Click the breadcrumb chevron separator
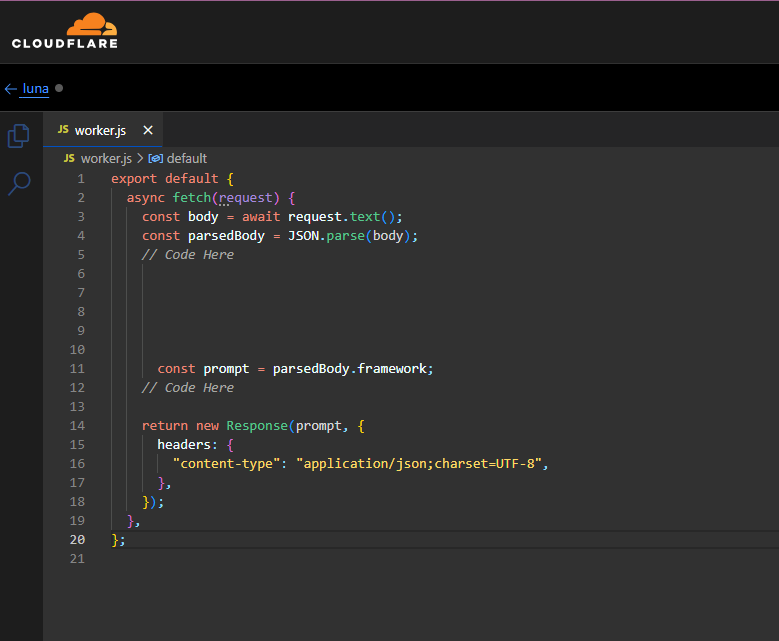Image resolution: width=779 pixels, height=641 pixels. pos(140,159)
